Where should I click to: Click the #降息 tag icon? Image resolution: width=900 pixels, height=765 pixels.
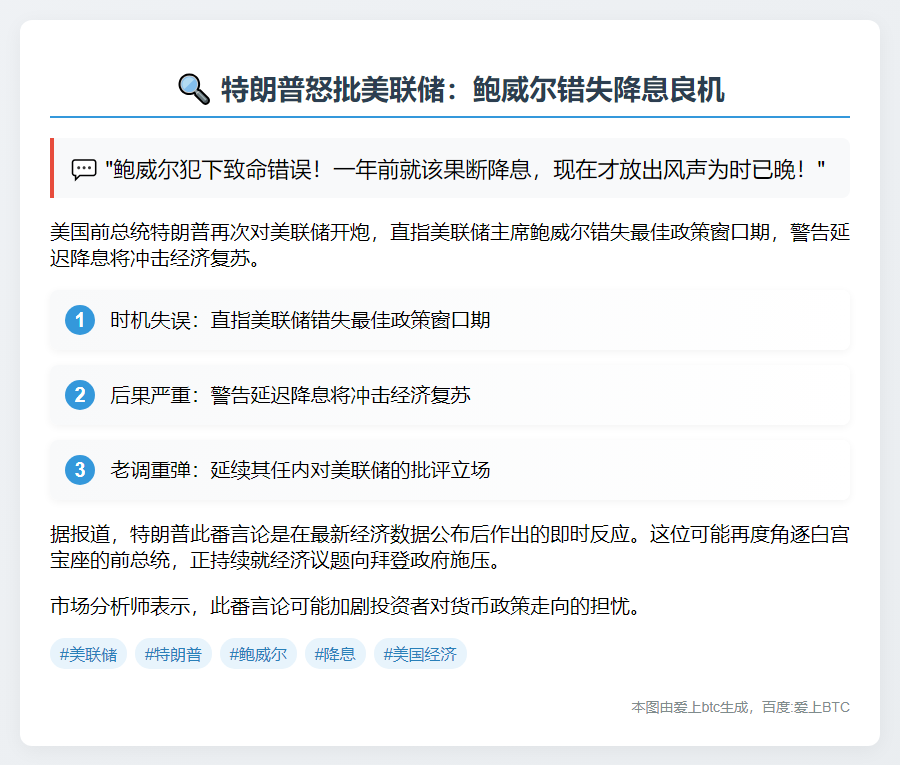tap(335, 654)
